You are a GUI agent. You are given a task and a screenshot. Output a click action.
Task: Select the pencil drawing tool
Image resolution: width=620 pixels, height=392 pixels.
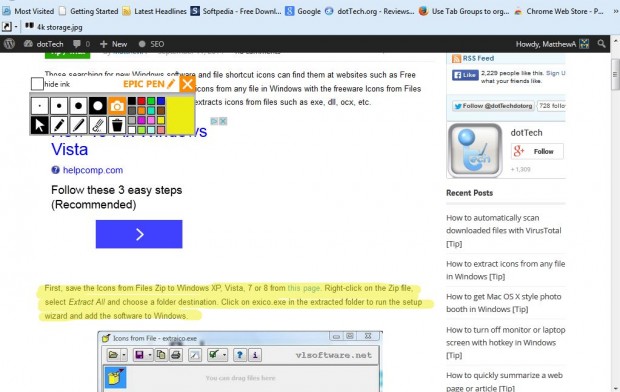click(59, 125)
